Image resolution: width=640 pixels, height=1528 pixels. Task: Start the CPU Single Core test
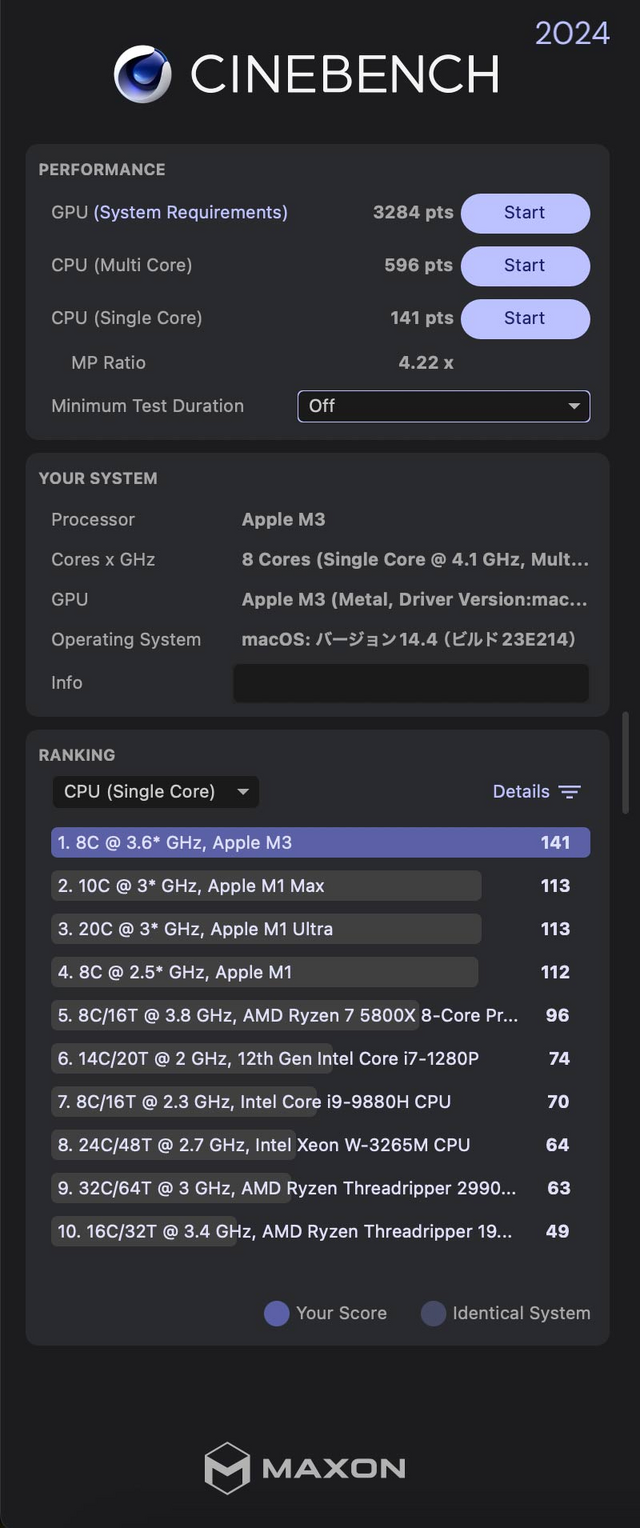coord(525,319)
